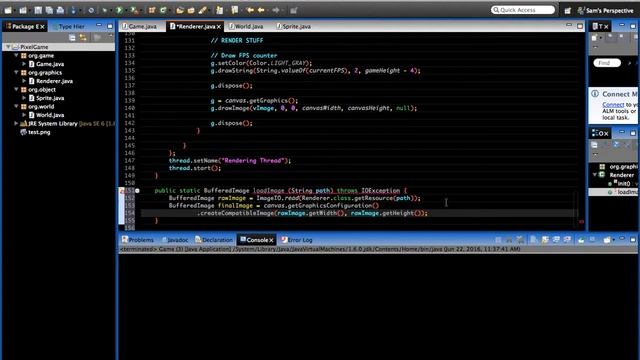Viewport: 640px width, 360px height.
Task: Click the Open Task toolbar icon
Action: [191, 10]
